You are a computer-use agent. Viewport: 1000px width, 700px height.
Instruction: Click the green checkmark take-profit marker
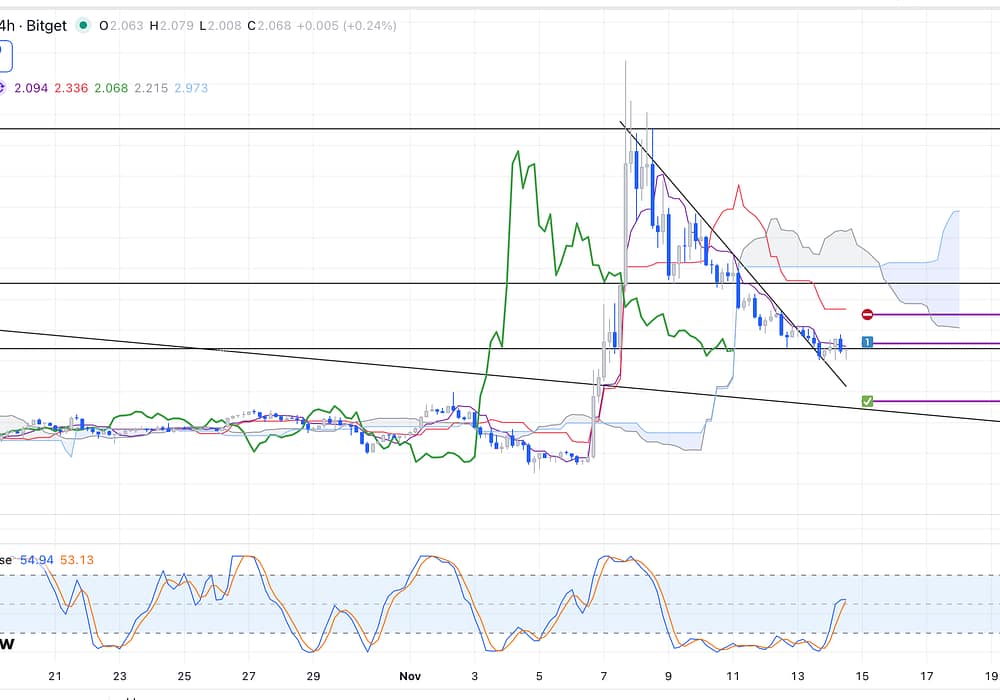(867, 401)
